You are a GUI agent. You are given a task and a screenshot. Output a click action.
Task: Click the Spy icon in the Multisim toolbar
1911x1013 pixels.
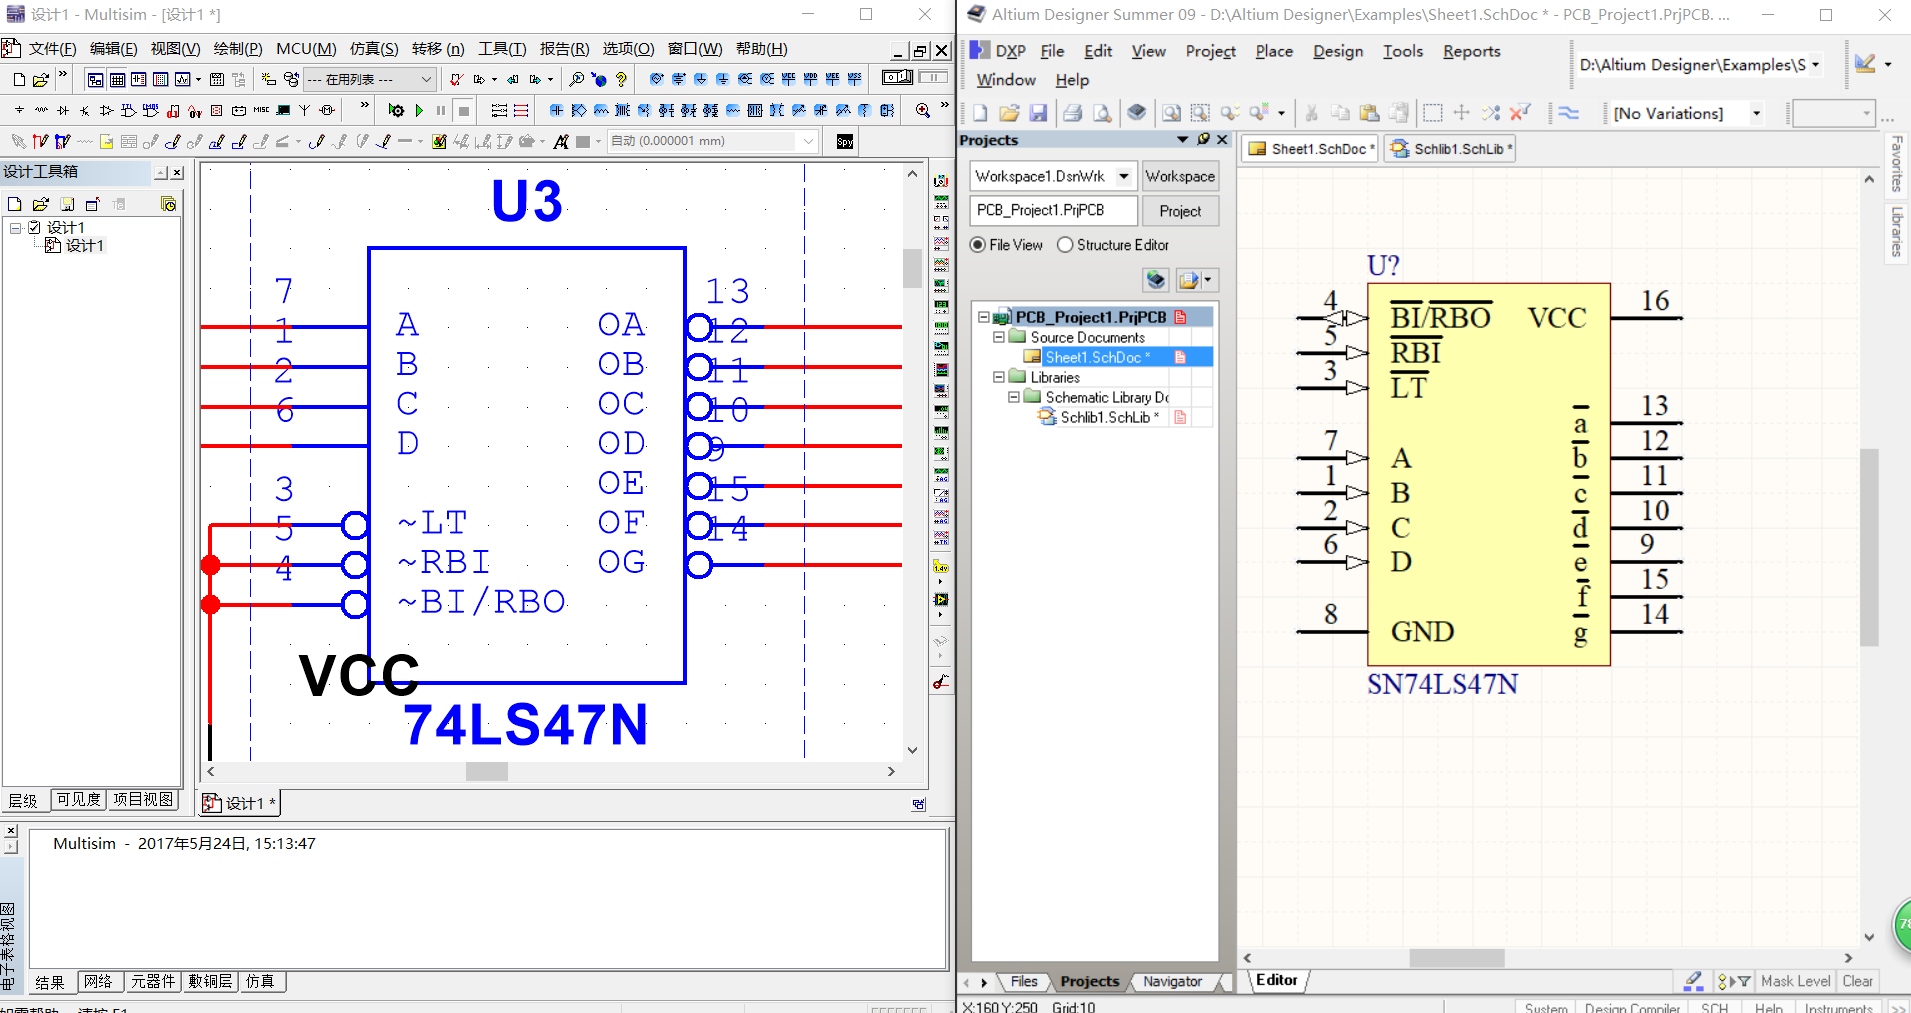845,141
